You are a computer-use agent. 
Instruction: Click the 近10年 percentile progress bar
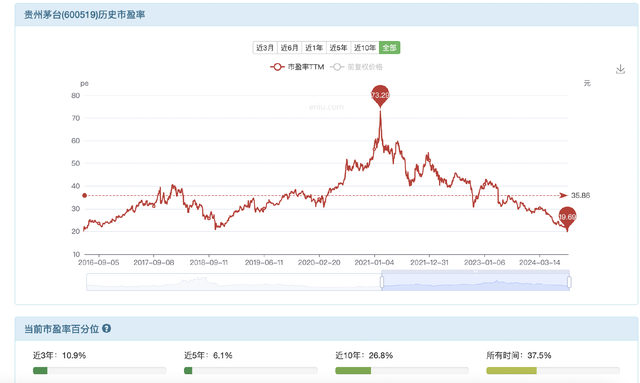(x=402, y=371)
